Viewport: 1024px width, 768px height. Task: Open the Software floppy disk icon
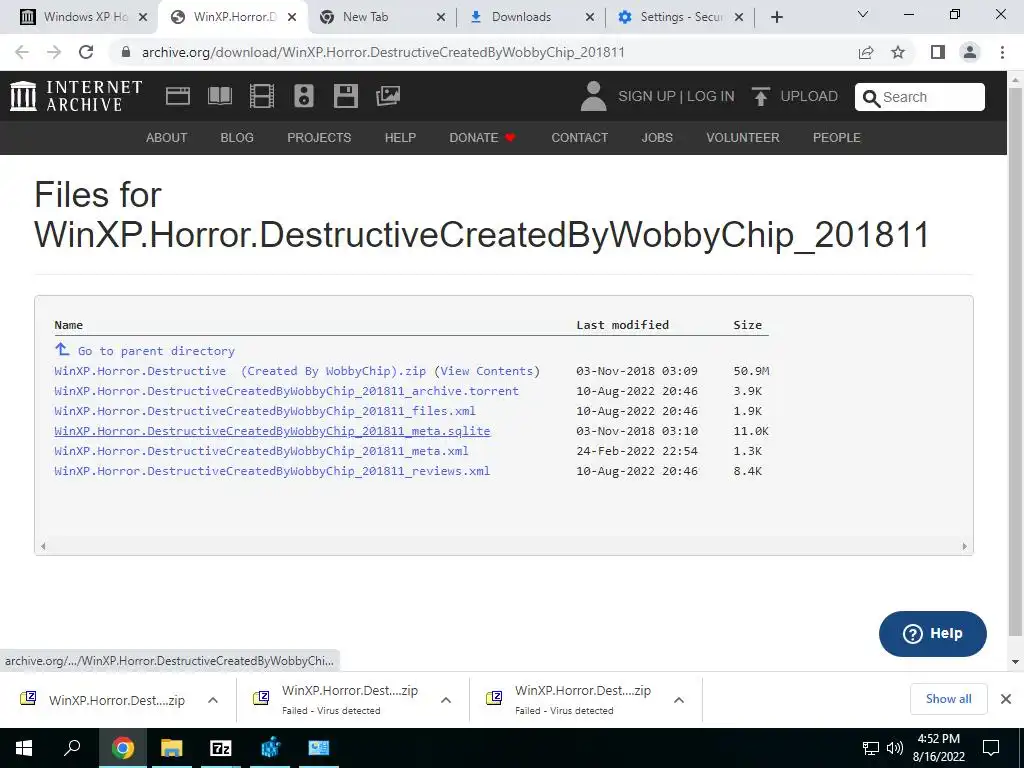pyautogui.click(x=345, y=96)
